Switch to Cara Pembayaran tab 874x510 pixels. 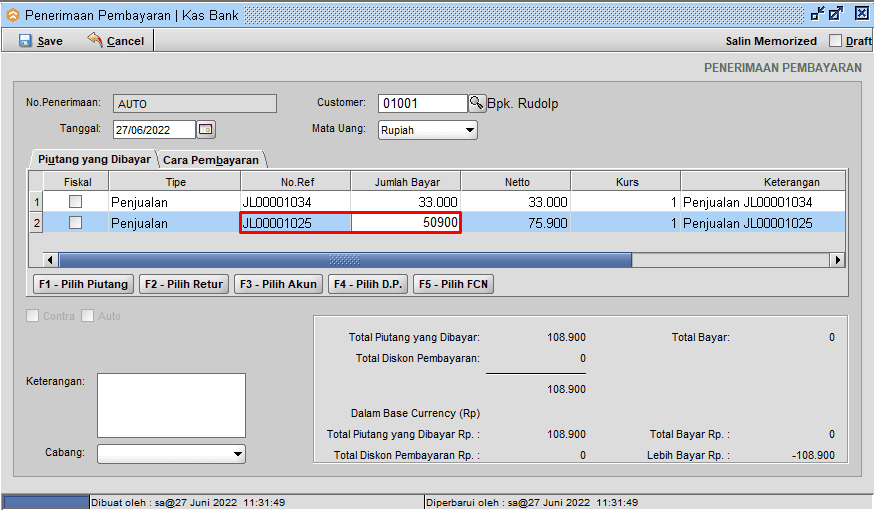click(211, 160)
